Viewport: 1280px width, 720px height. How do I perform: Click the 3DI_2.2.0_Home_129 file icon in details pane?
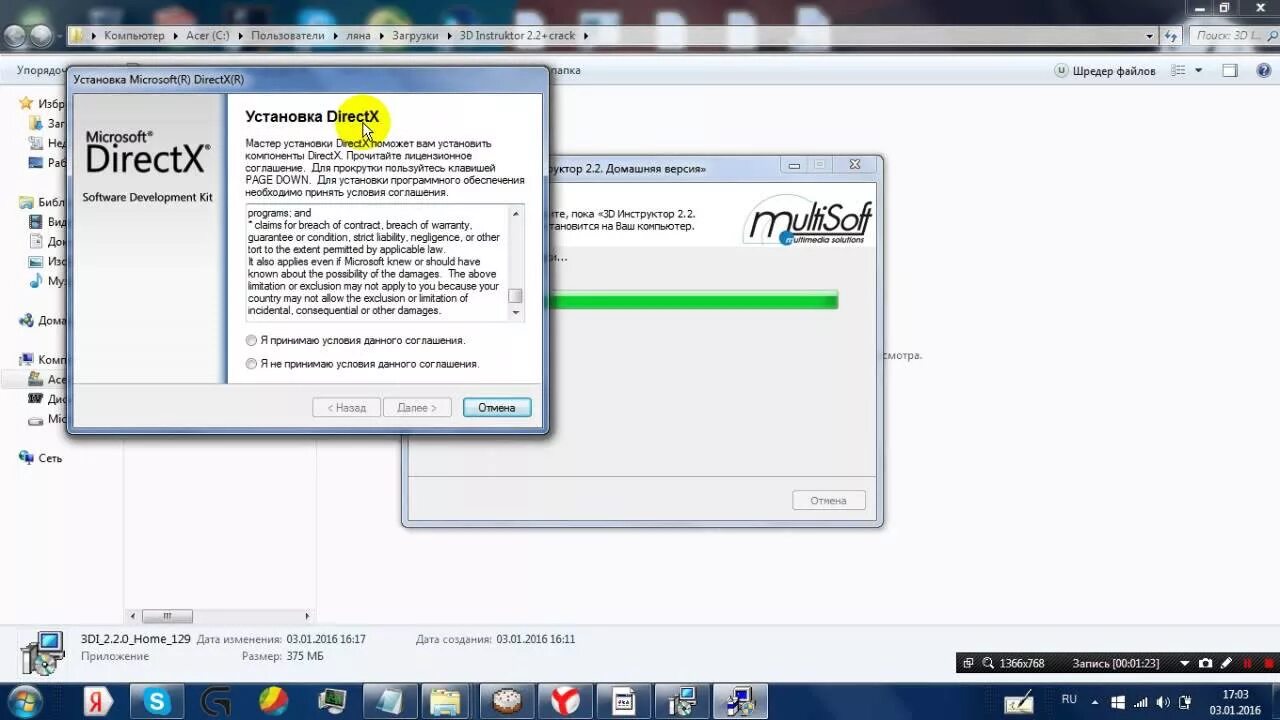pyautogui.click(x=43, y=652)
